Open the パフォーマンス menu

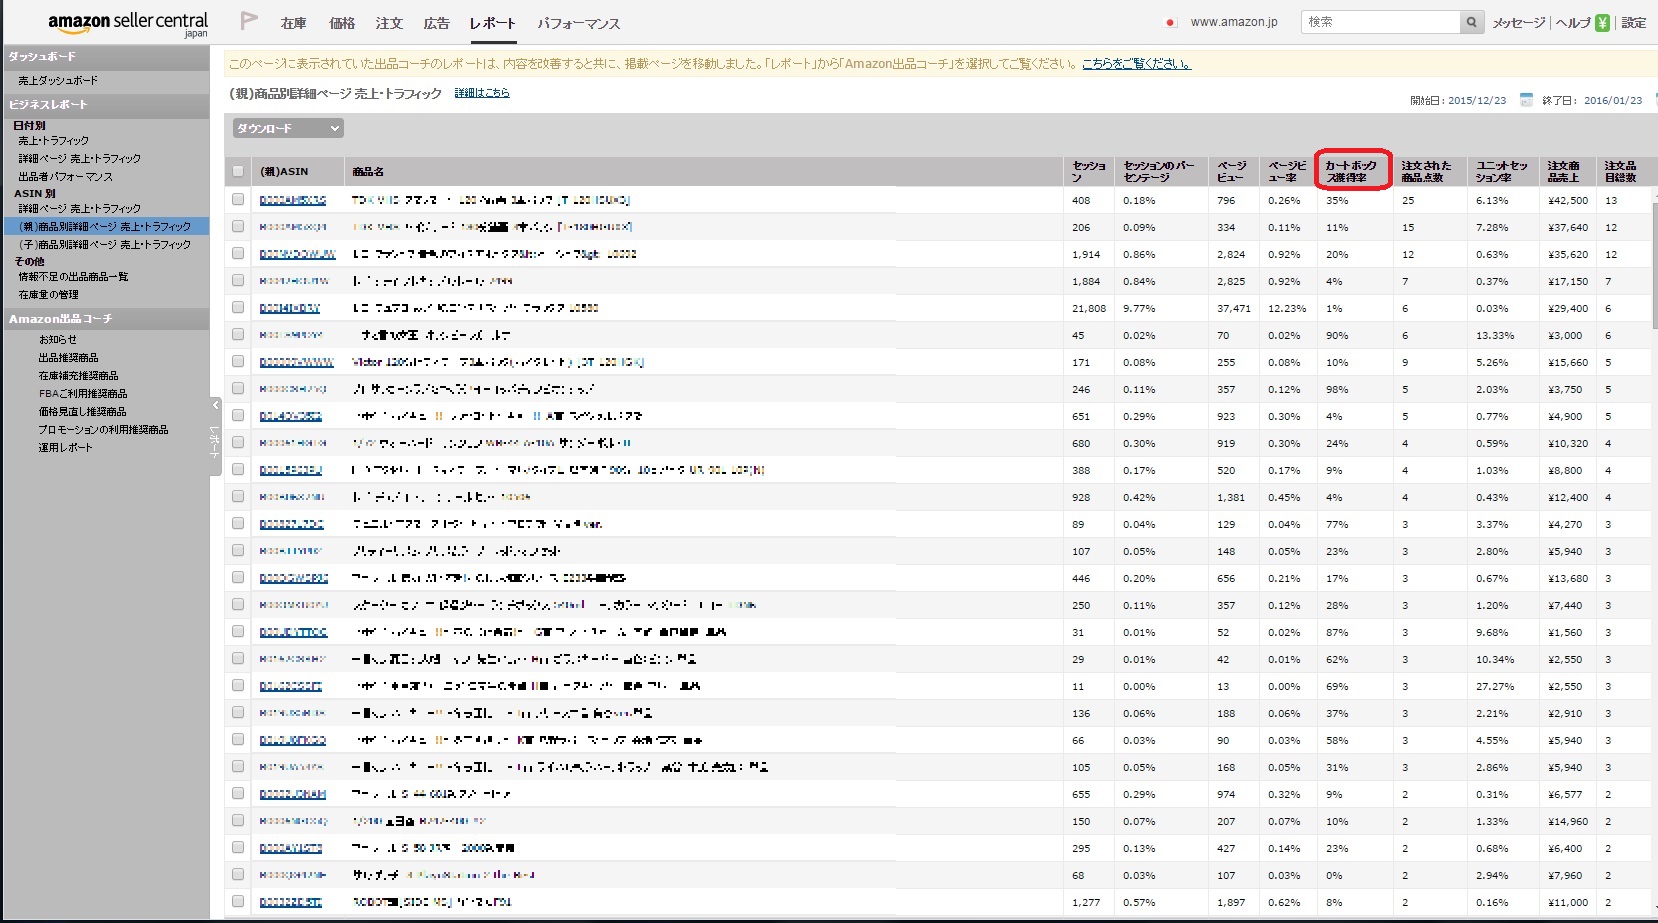[579, 23]
